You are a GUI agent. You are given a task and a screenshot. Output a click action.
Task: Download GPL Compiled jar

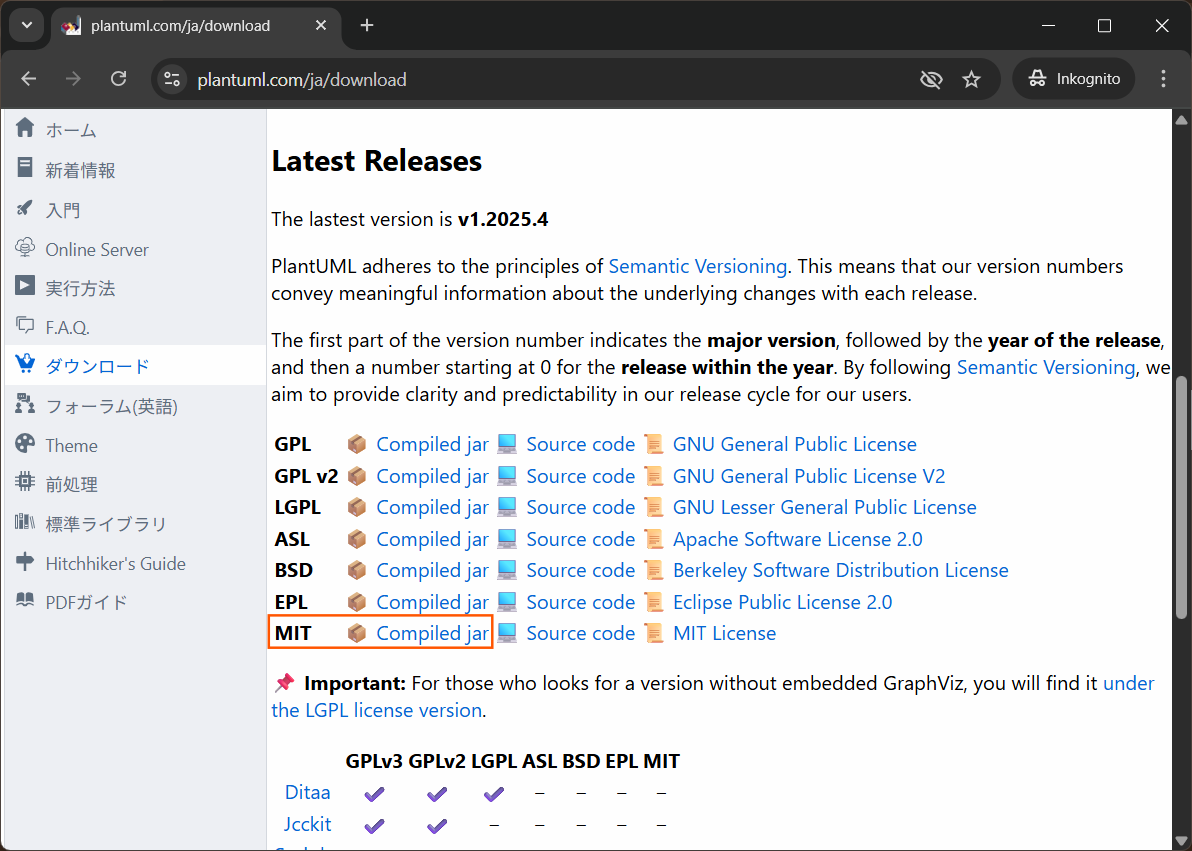433,444
